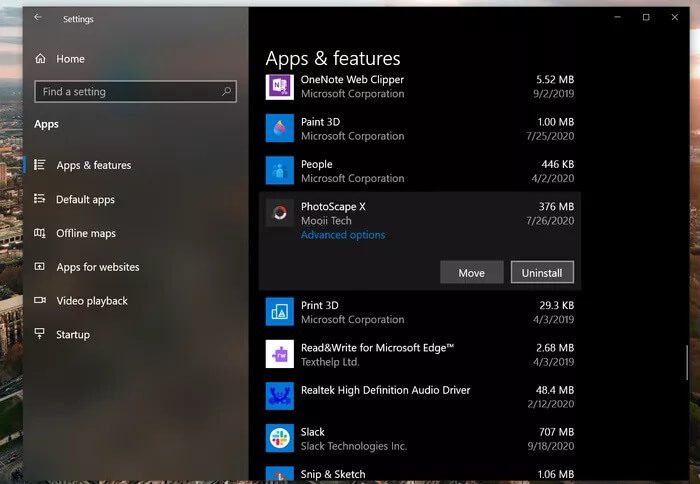Viewport: 700px width, 484px height.
Task: Click the Slack Technologies Inc. publisher text
Action: pyautogui.click(x=354, y=446)
